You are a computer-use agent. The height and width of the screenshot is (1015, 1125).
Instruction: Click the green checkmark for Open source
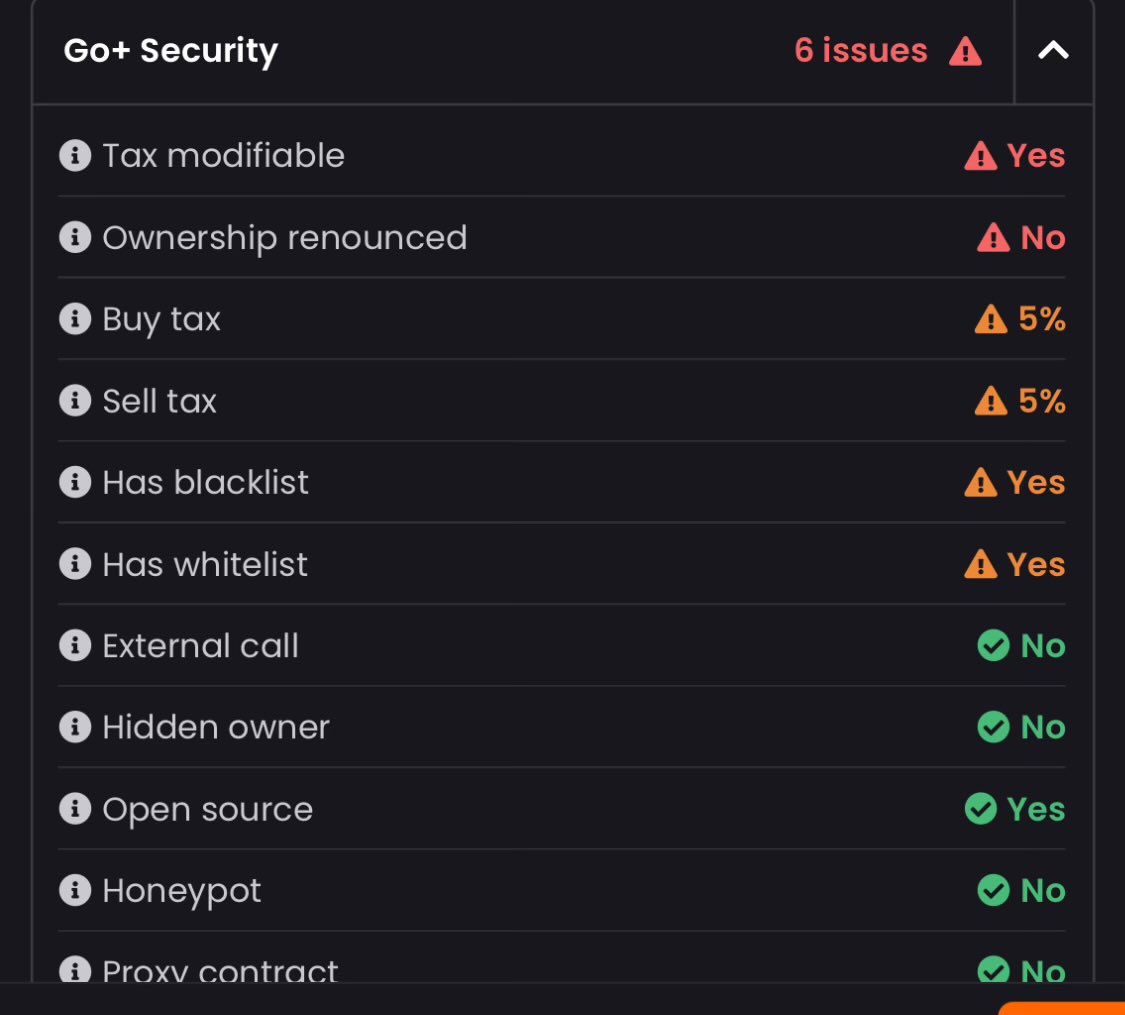pyautogui.click(x=981, y=808)
